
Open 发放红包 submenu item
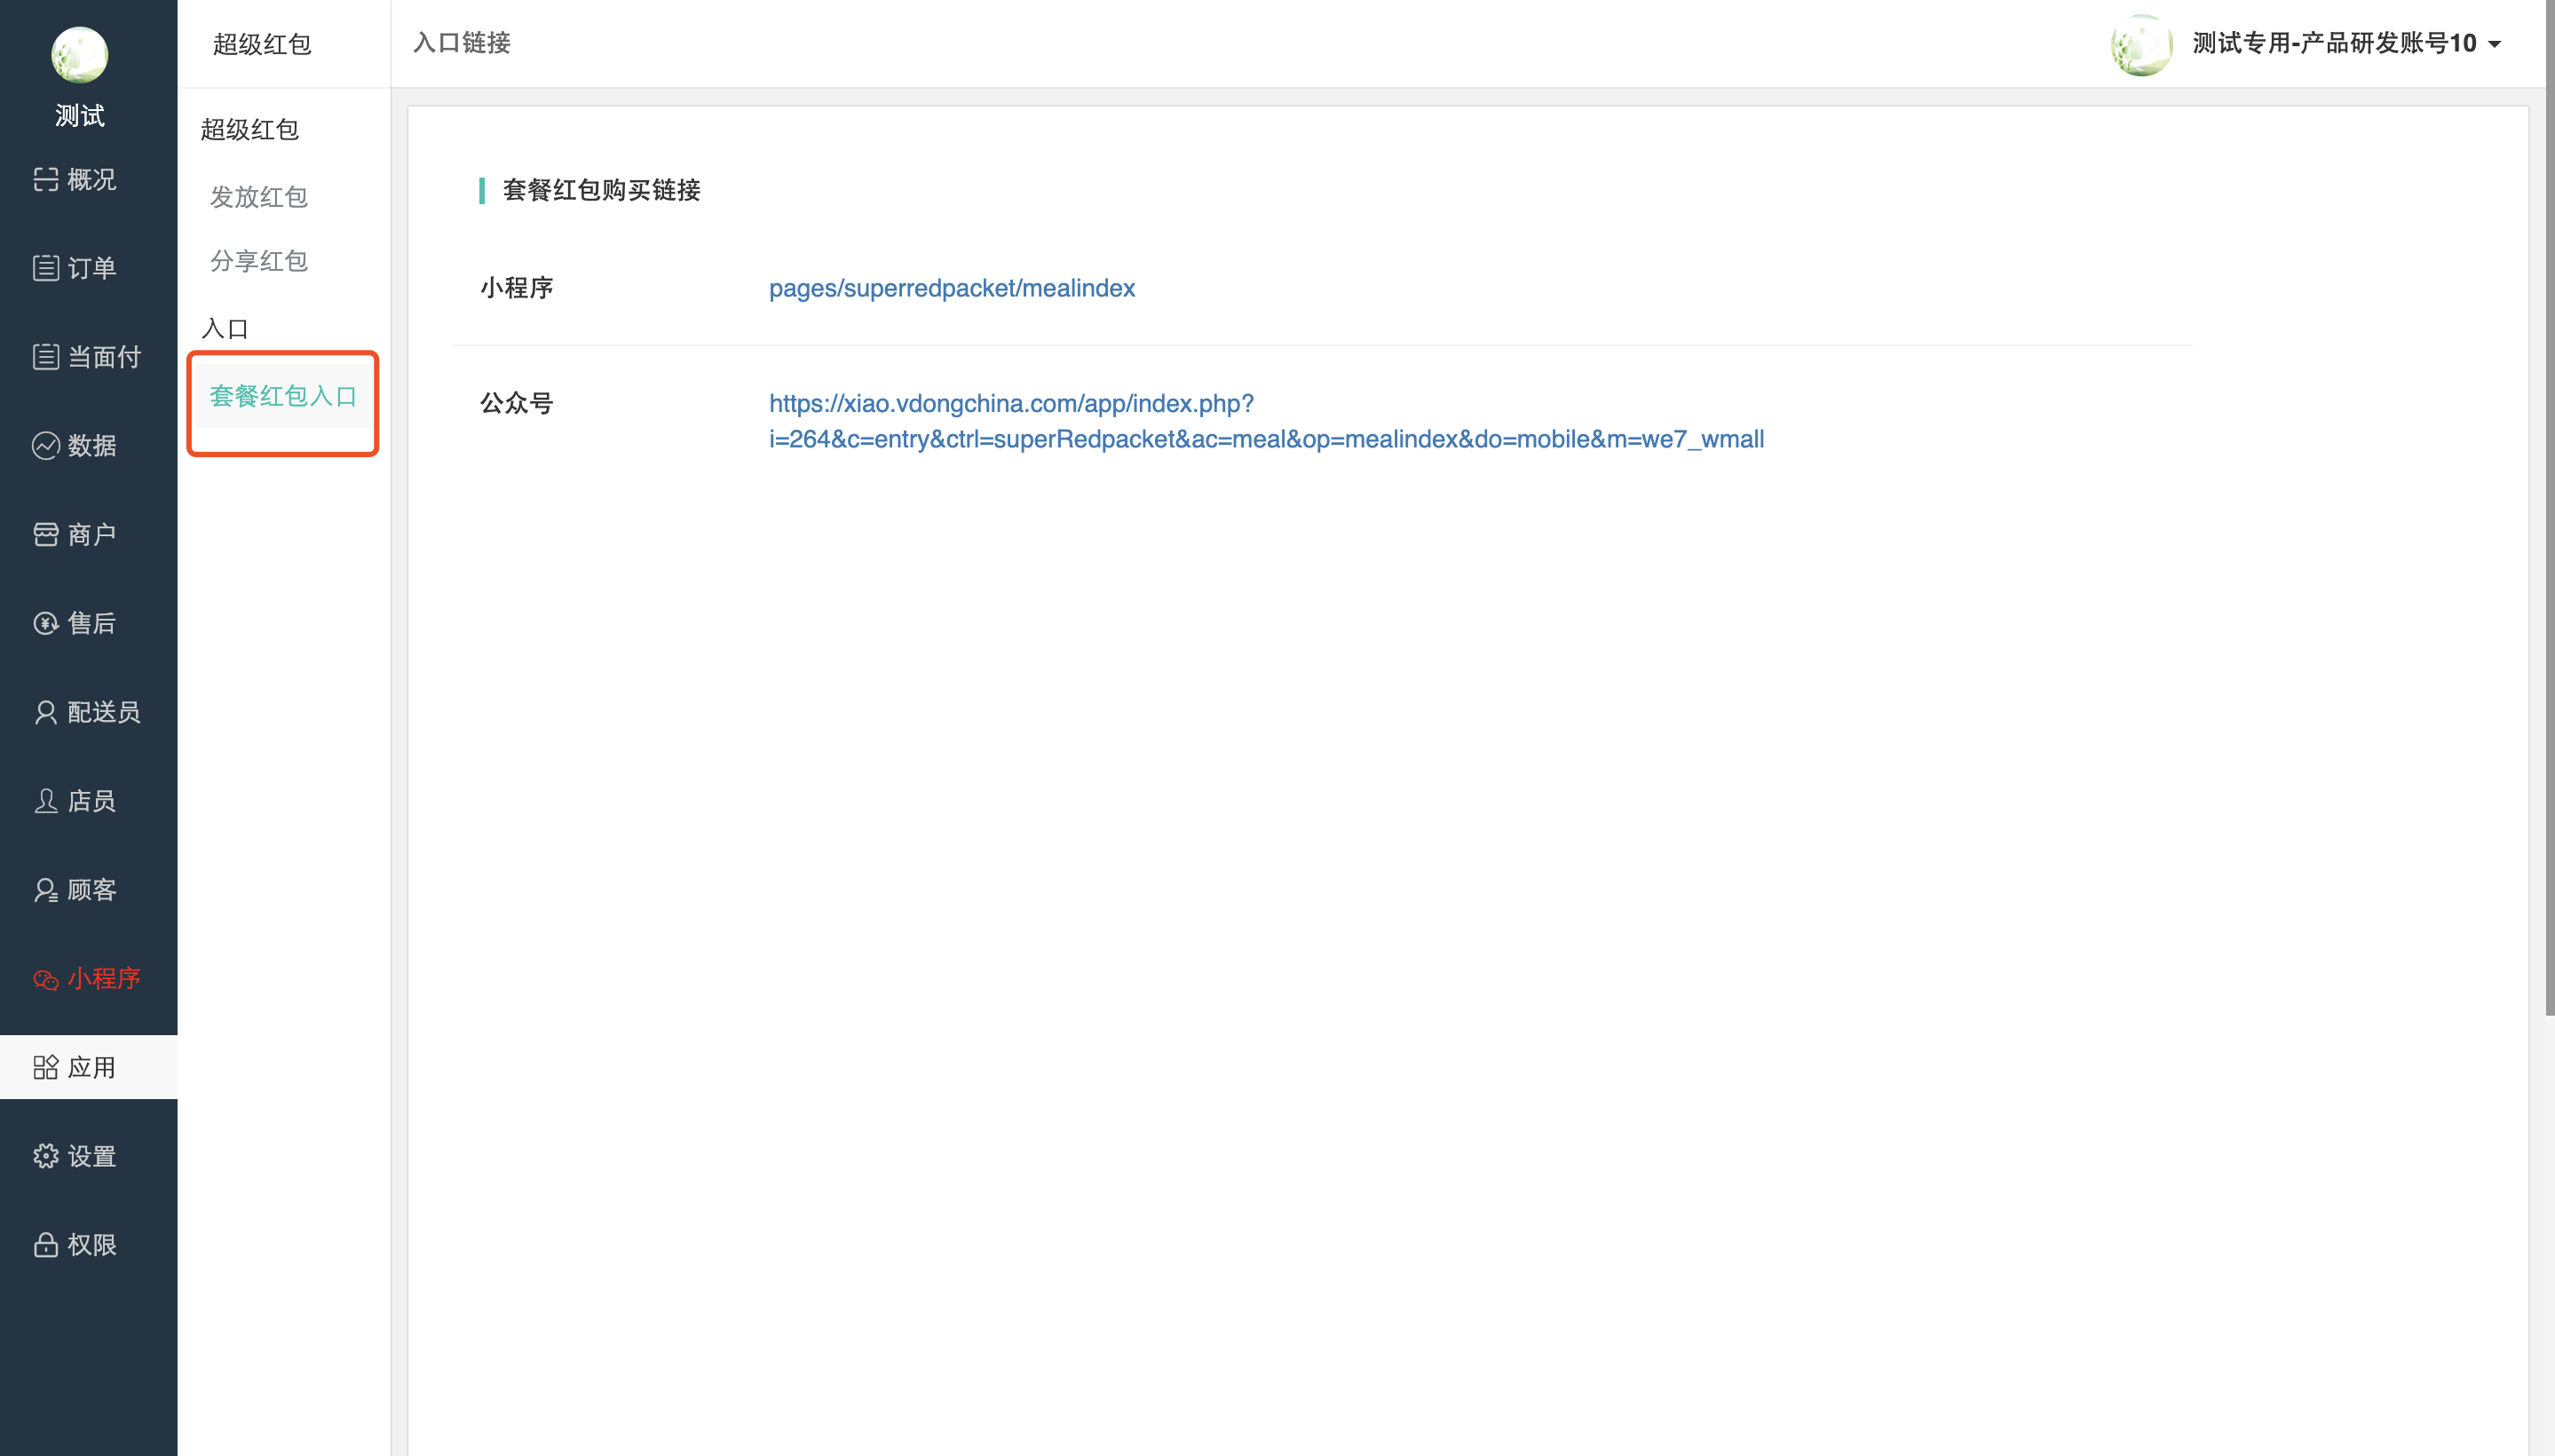[x=259, y=196]
